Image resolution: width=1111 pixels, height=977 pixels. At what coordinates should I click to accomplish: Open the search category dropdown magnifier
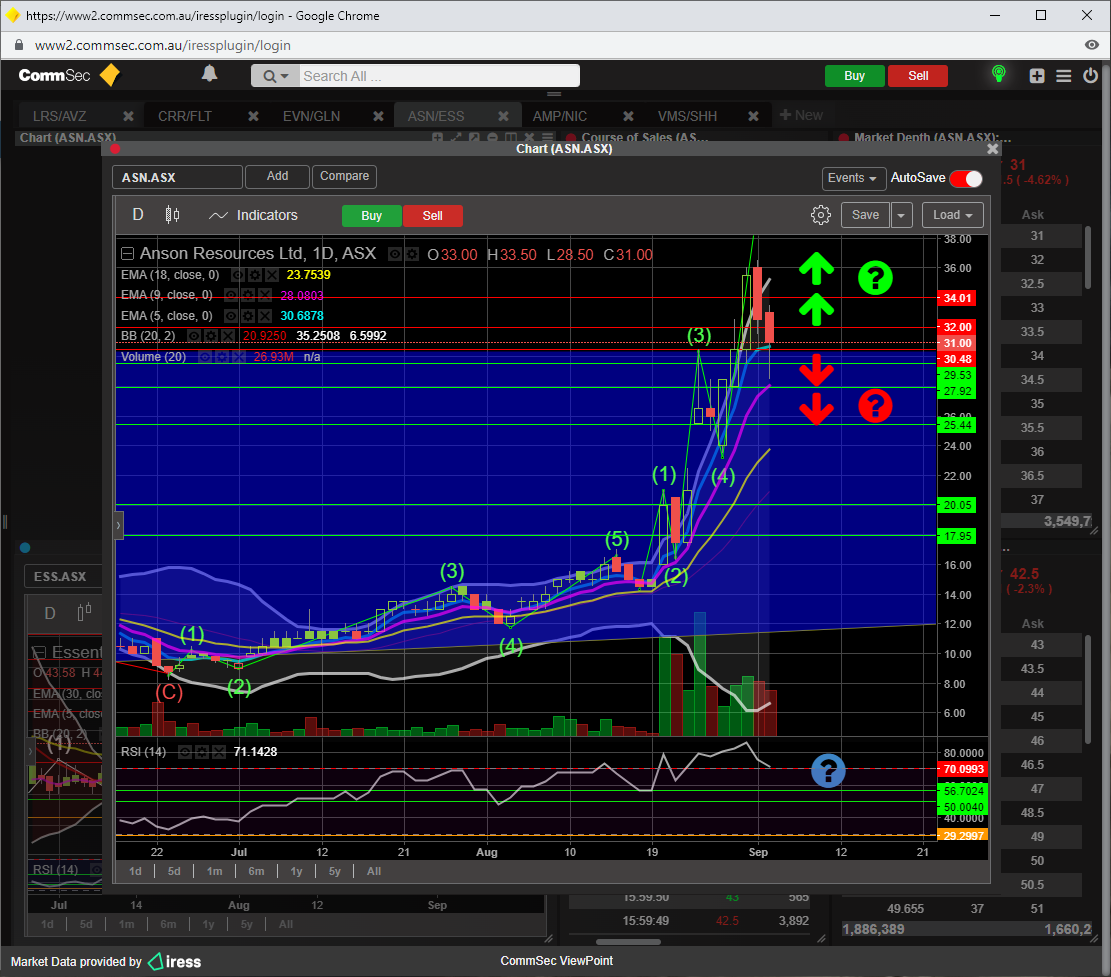click(275, 76)
